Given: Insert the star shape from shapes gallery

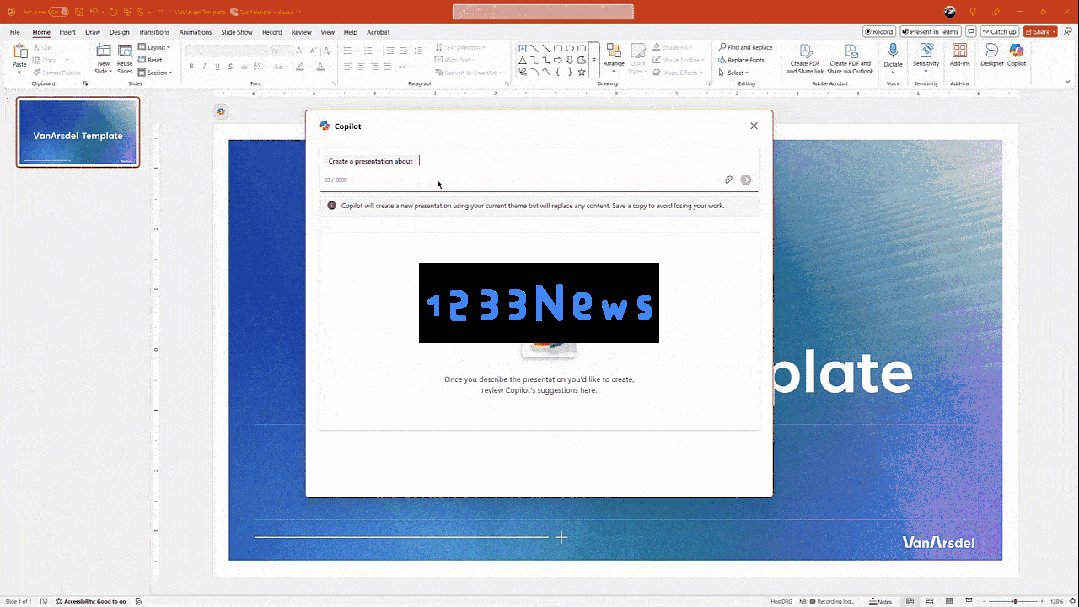Looking at the screenshot, I should (x=581, y=72).
